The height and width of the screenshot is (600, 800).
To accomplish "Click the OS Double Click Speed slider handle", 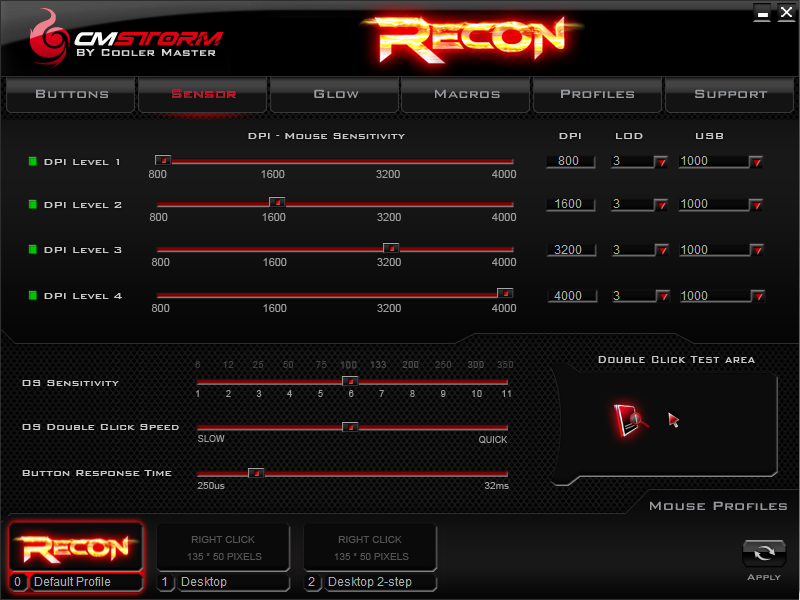I will pyautogui.click(x=350, y=427).
